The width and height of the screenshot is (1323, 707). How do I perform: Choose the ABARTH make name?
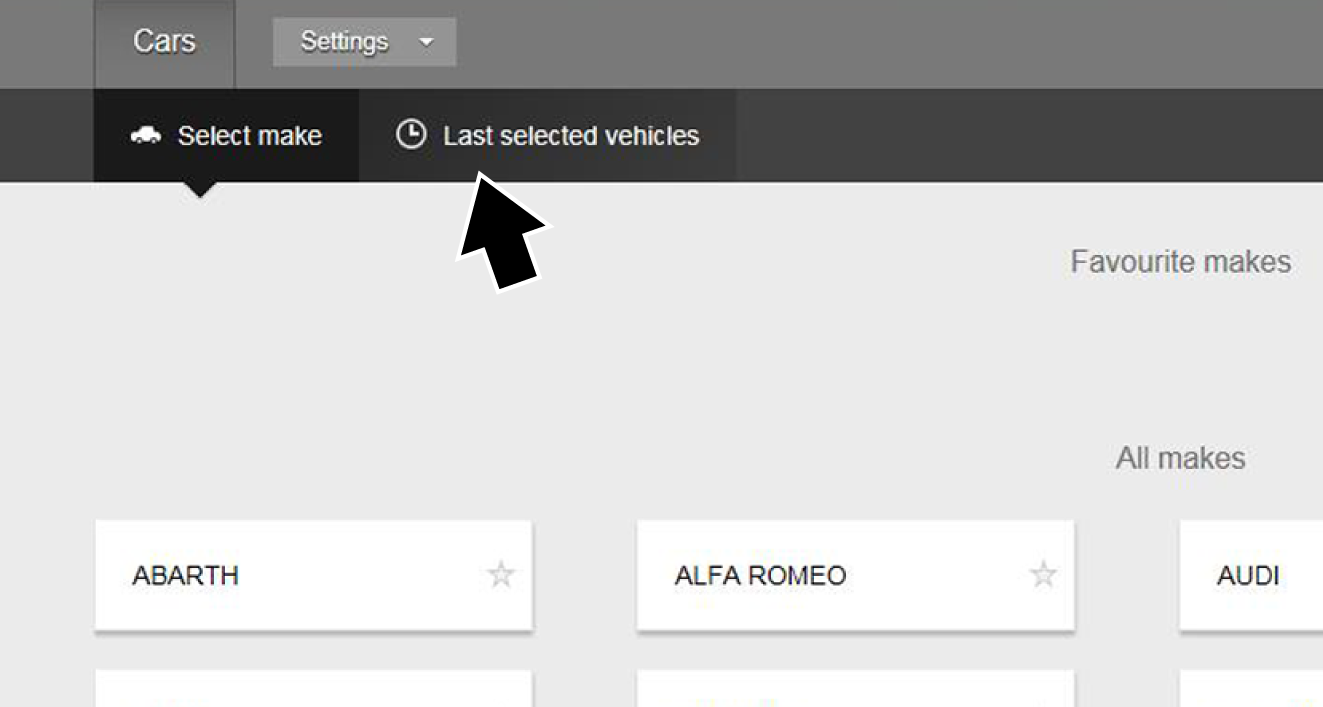click(185, 576)
